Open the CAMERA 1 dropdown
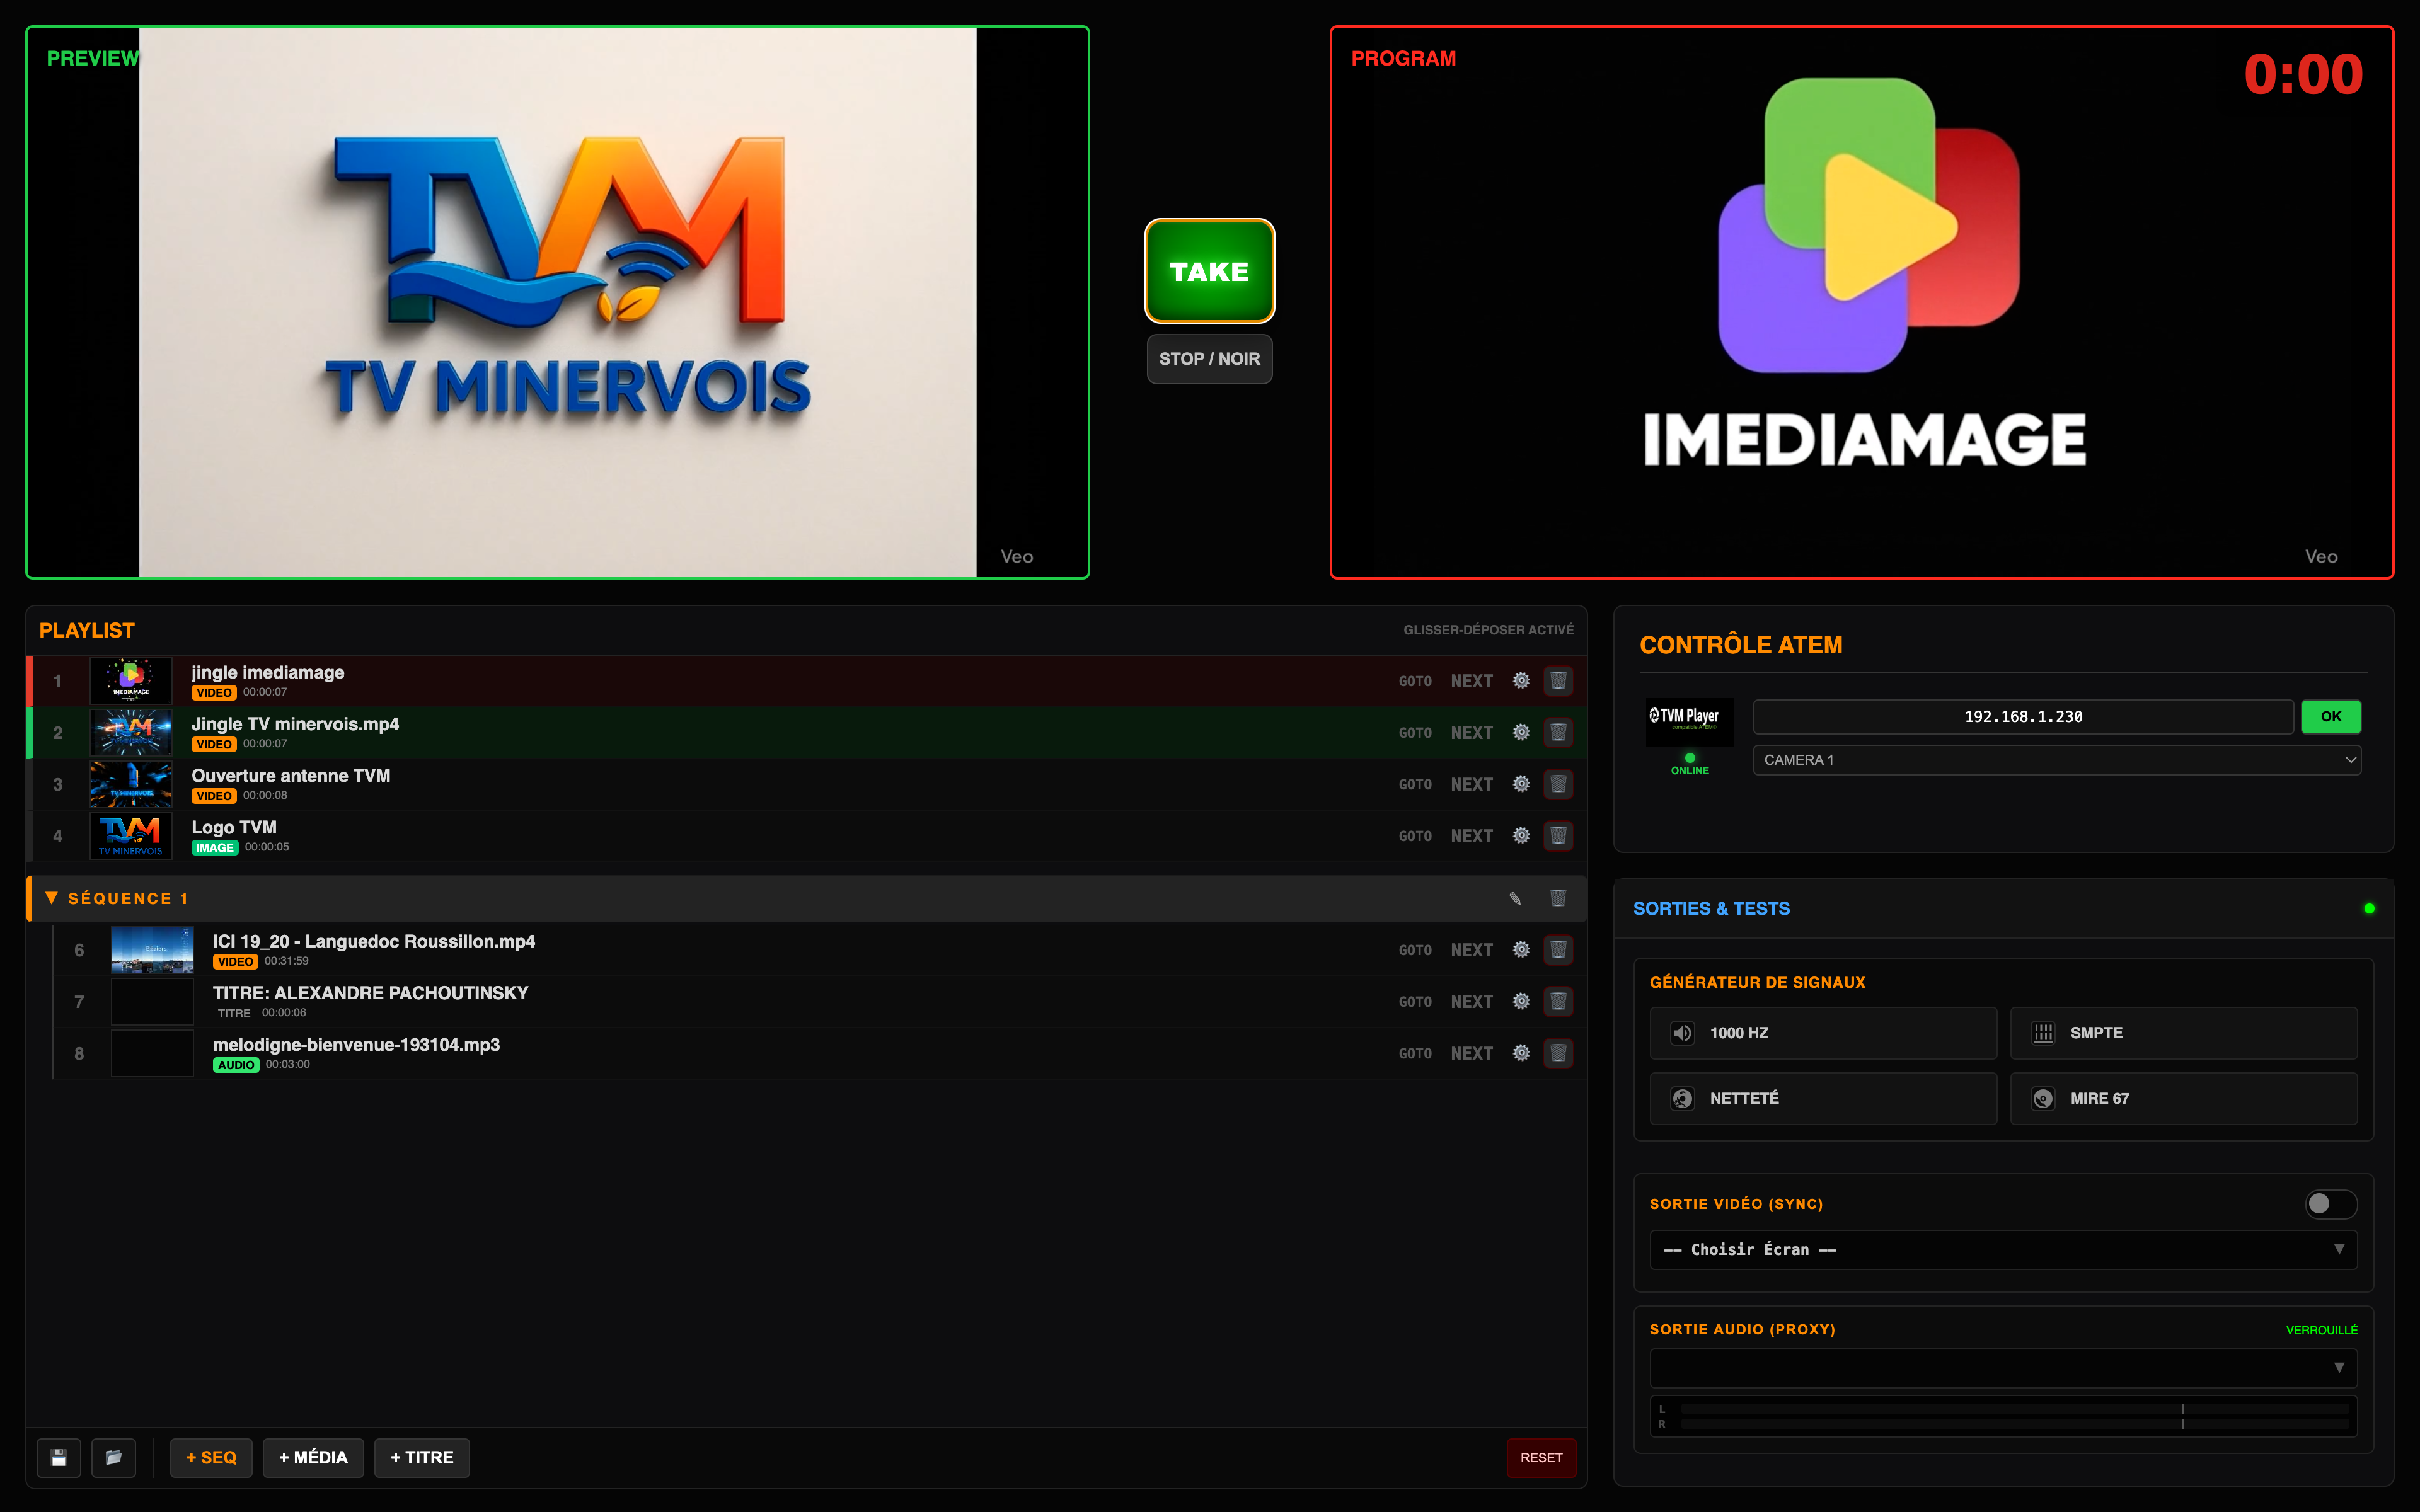This screenshot has height=1512, width=2420. [x=2057, y=760]
